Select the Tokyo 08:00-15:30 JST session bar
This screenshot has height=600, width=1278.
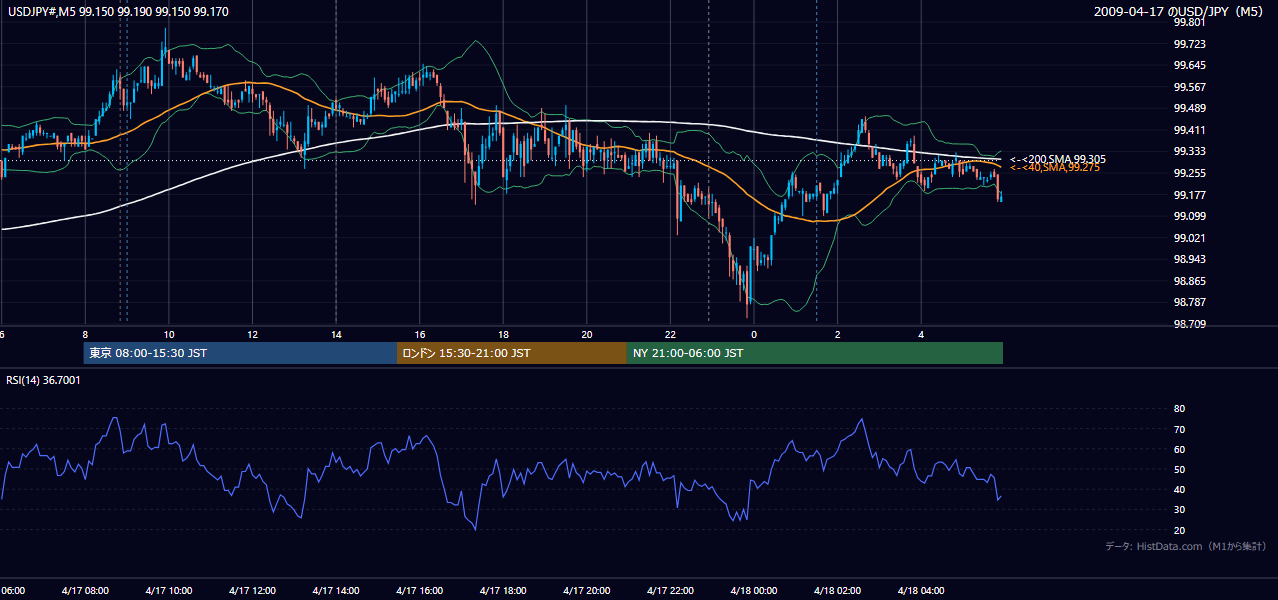coord(240,353)
